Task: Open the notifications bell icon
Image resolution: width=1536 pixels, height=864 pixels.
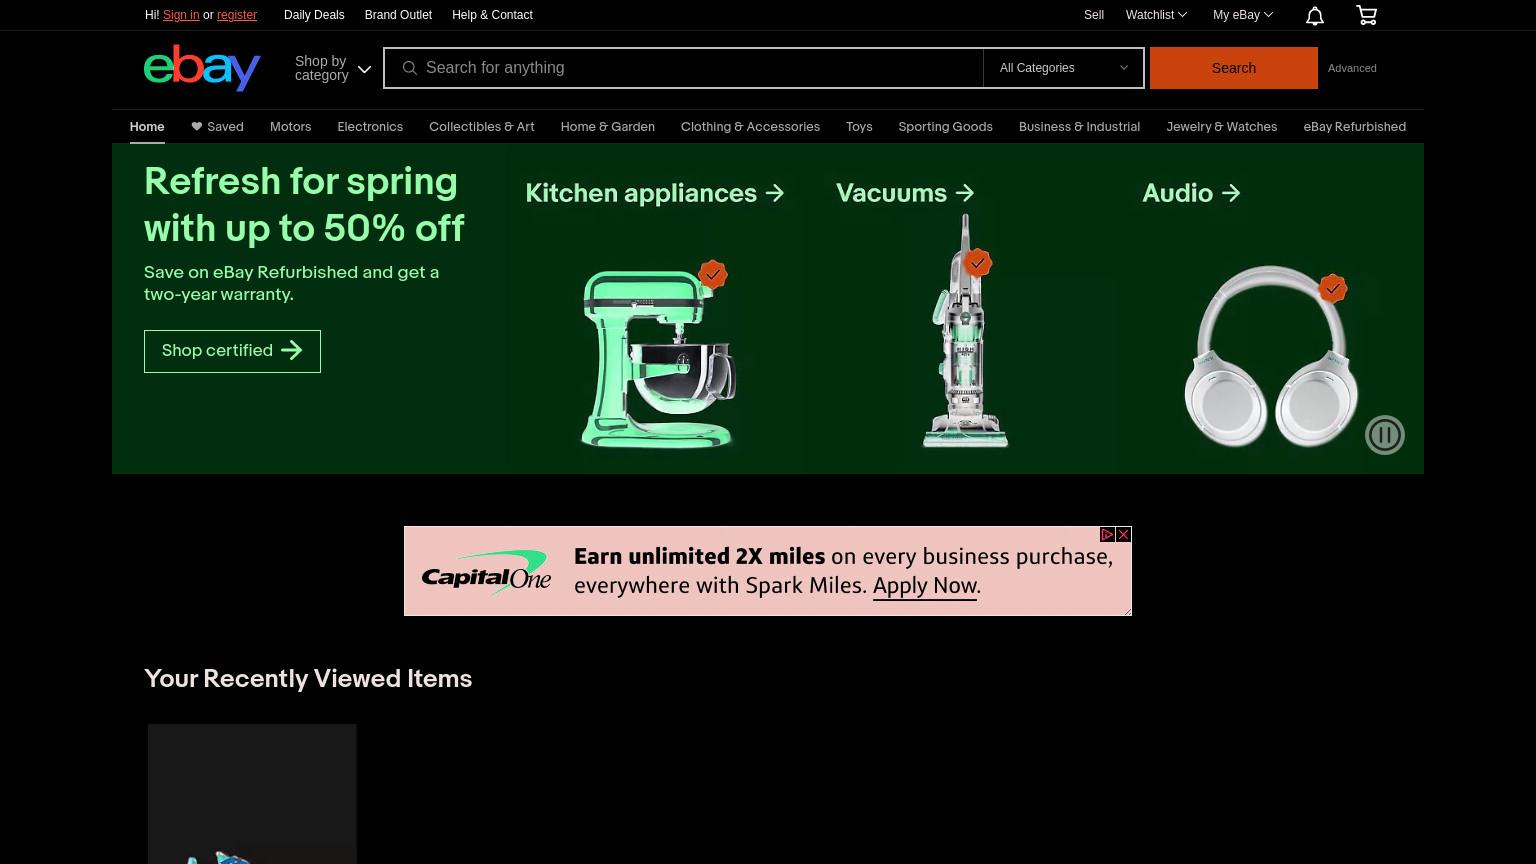Action: tap(1315, 15)
